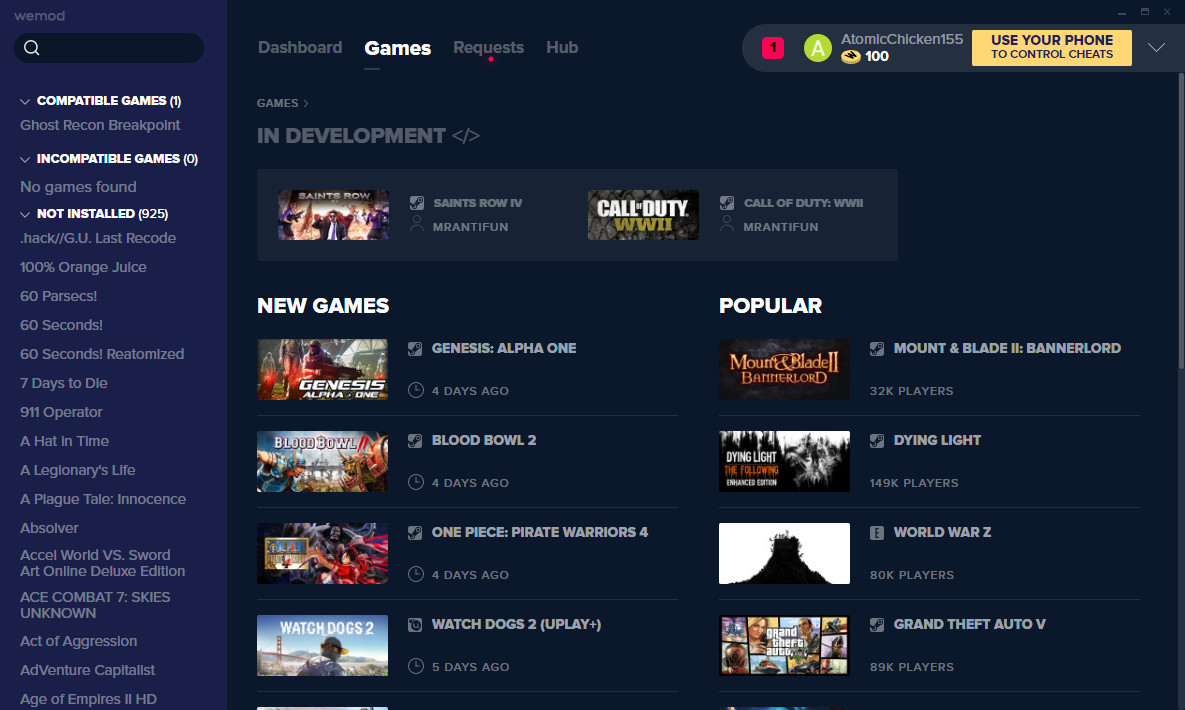Open Genesis: Alpha One title link

(x=504, y=349)
